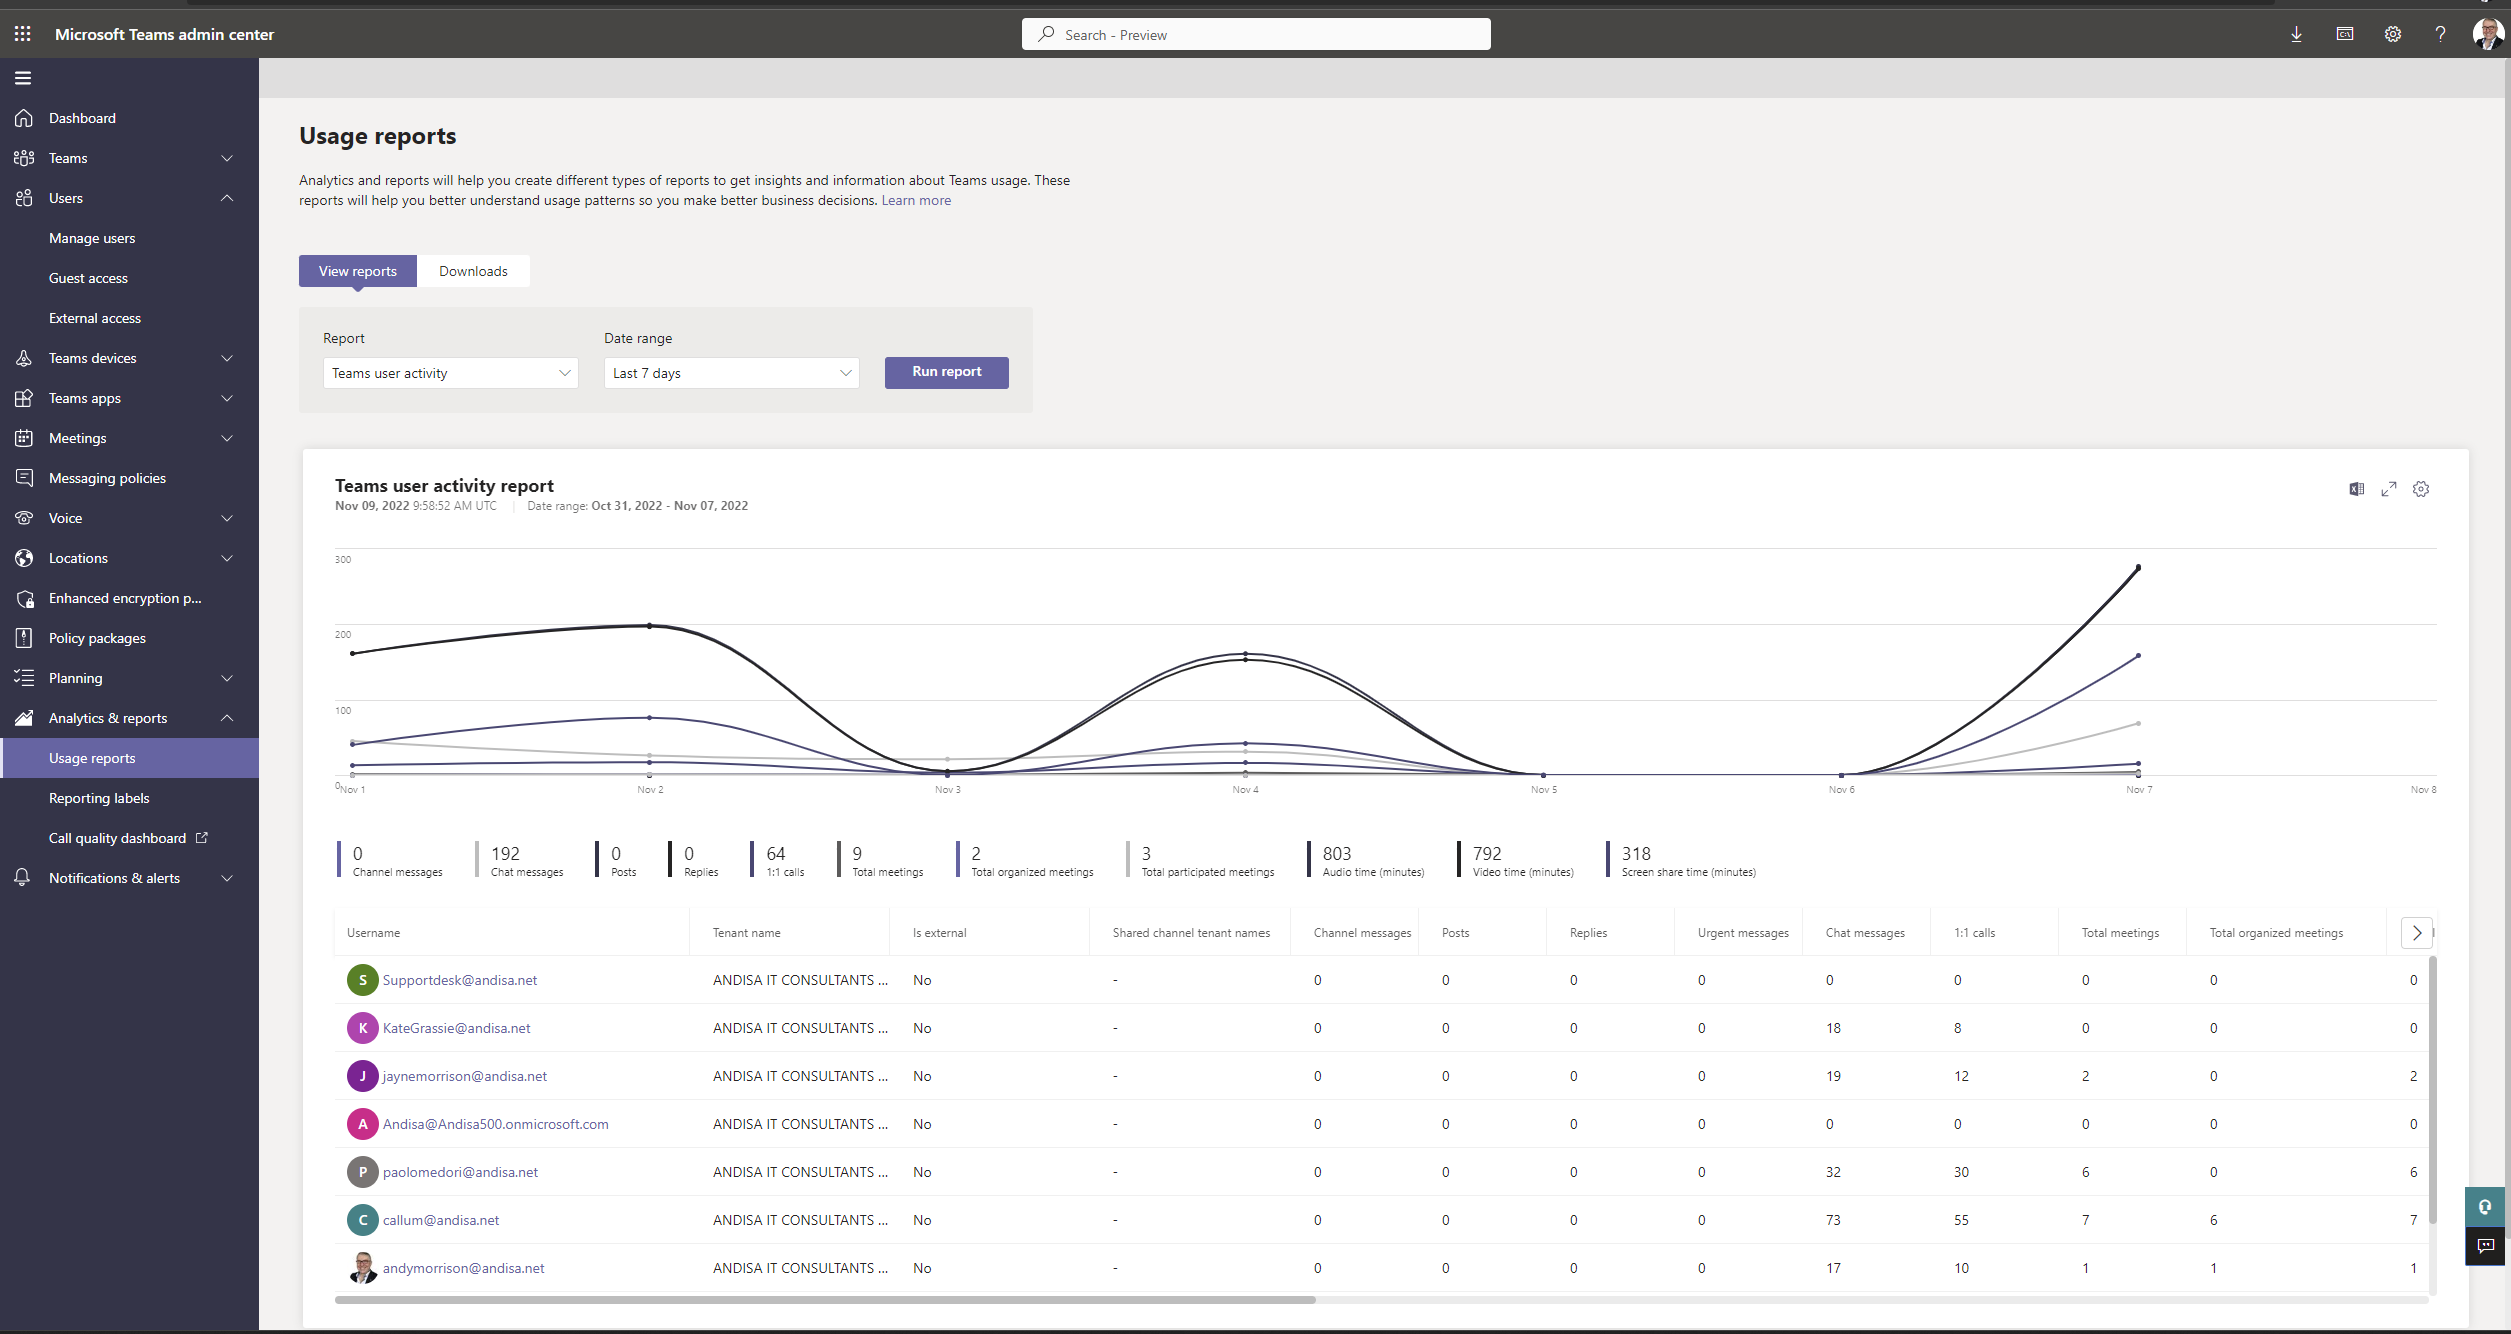2511x1334 pixels.
Task: Open the Learn more link
Action: (916, 200)
